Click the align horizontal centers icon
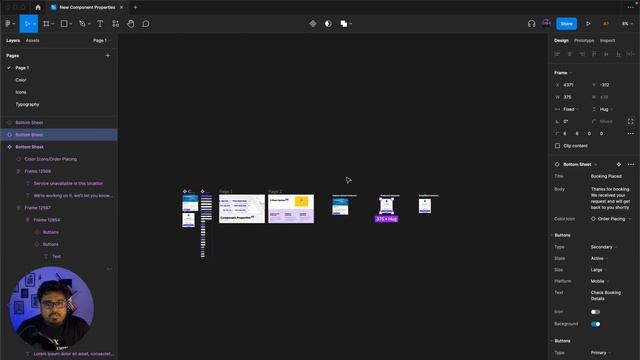640x360 pixels. point(570,54)
